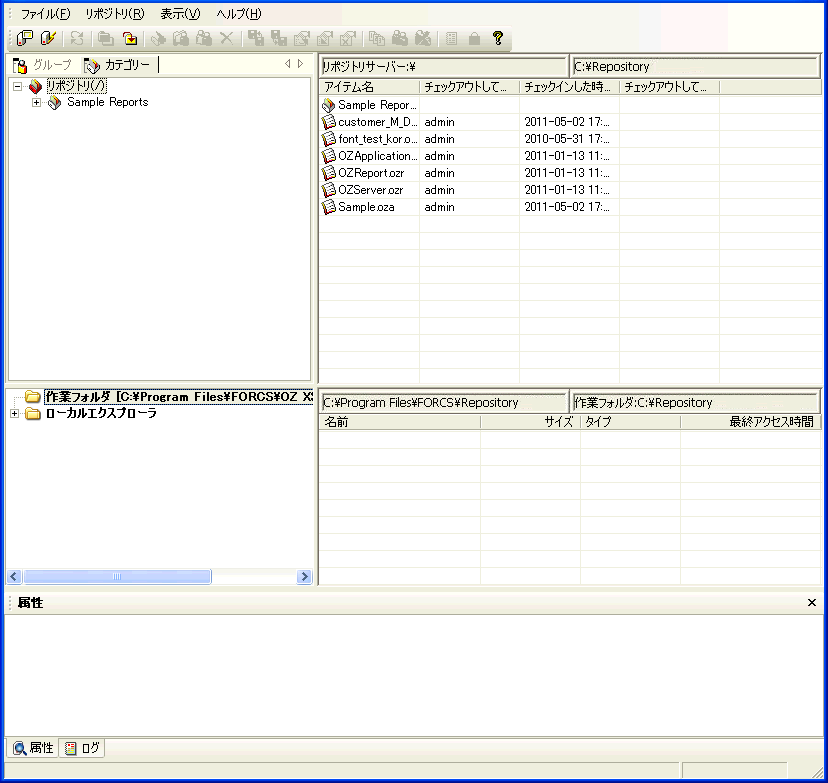Open the ファイル(F) menu
This screenshot has height=783, width=828.
[x=45, y=14]
